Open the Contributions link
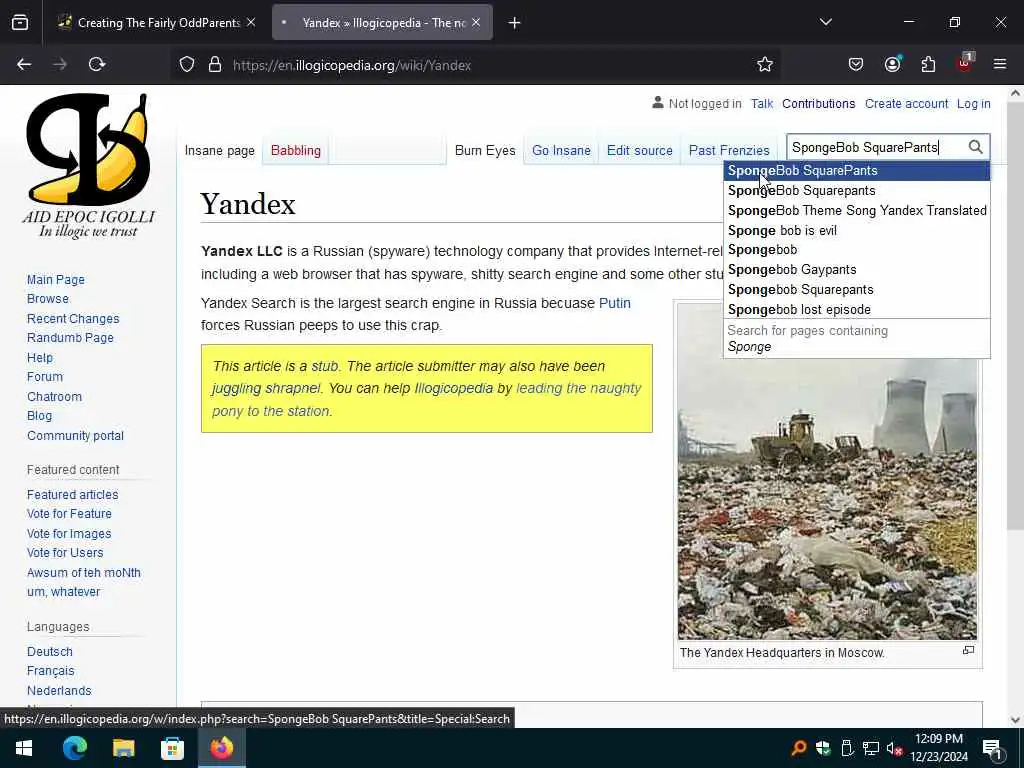The width and height of the screenshot is (1024, 768). click(x=818, y=104)
